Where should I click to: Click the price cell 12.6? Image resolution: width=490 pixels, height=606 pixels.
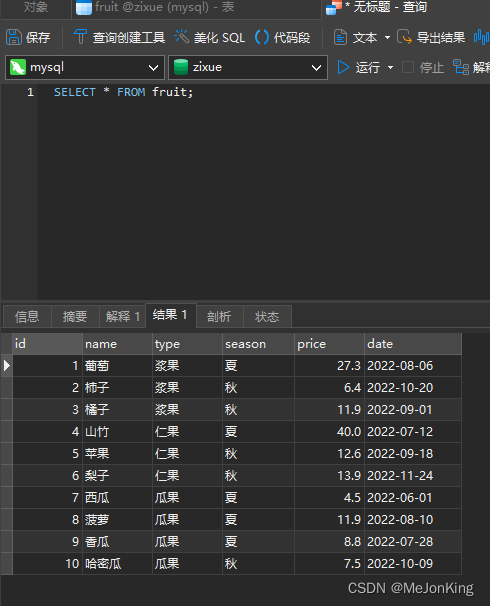coord(329,454)
